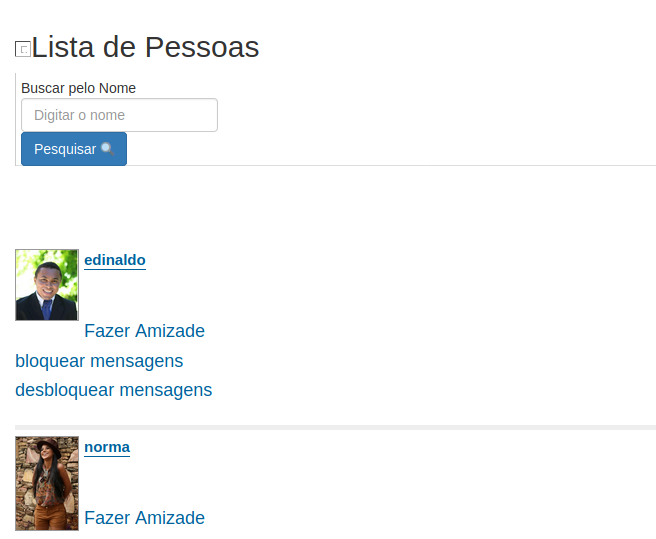The image size is (656, 539).
Task: Click the word 'Amizade' under edinaldo
Action: pyautogui.click(x=170, y=331)
